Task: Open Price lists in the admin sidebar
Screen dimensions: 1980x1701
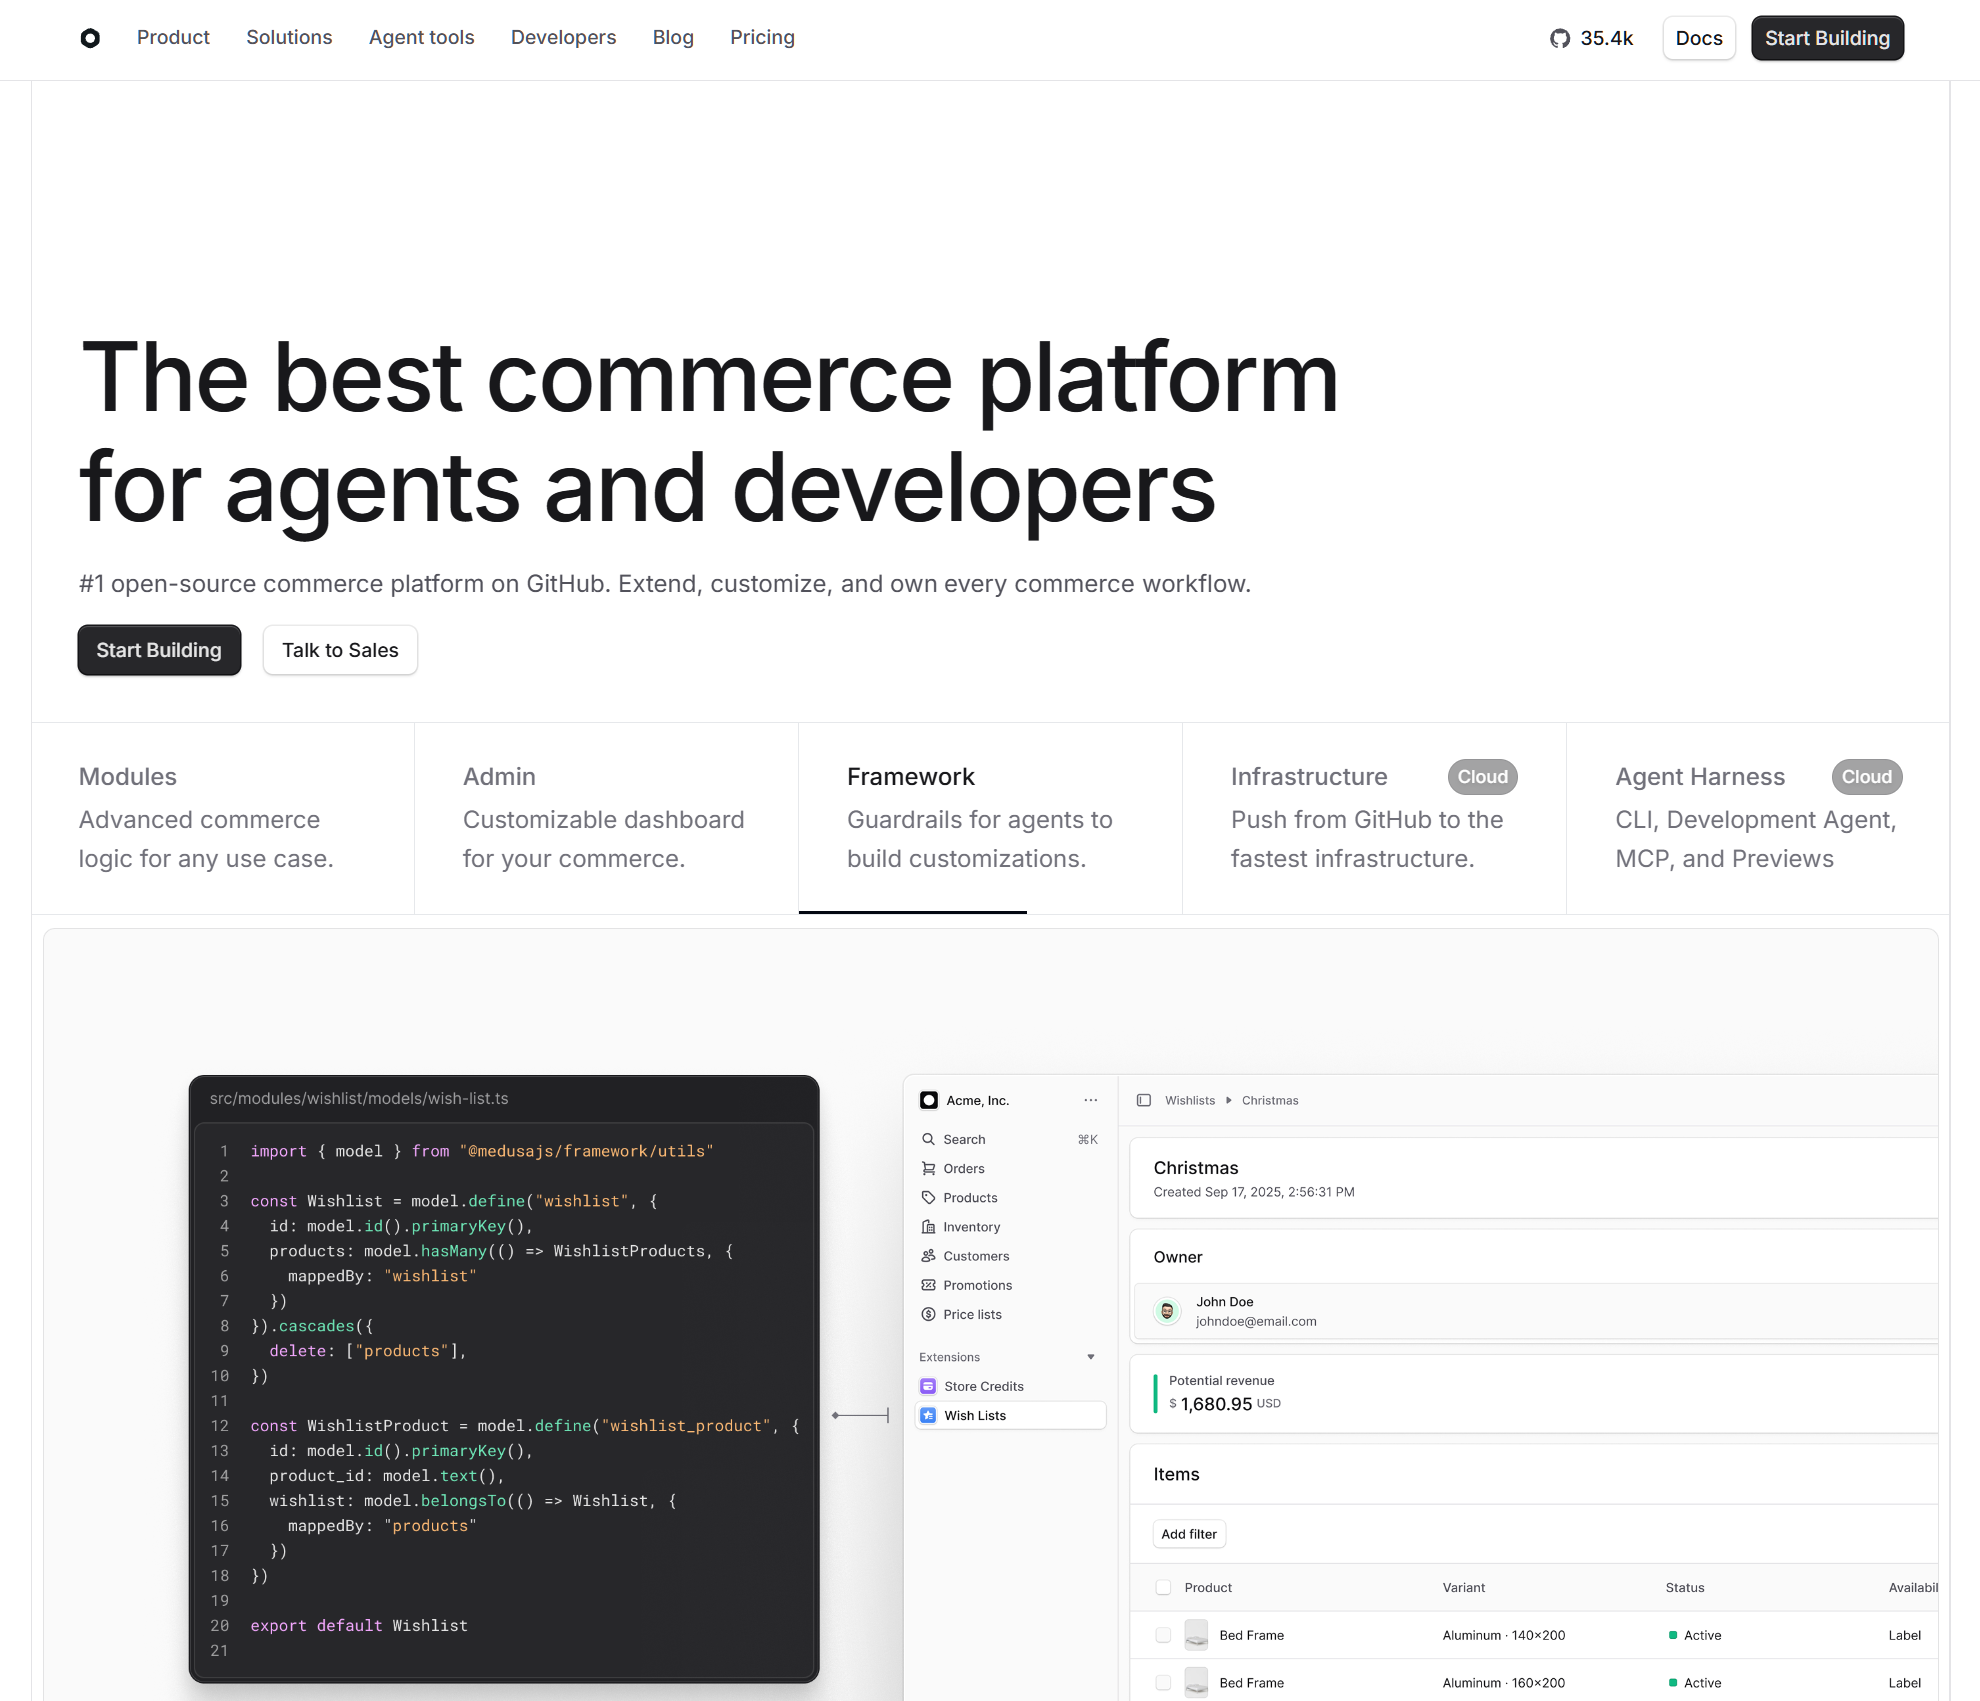Action: [x=1010, y=1314]
